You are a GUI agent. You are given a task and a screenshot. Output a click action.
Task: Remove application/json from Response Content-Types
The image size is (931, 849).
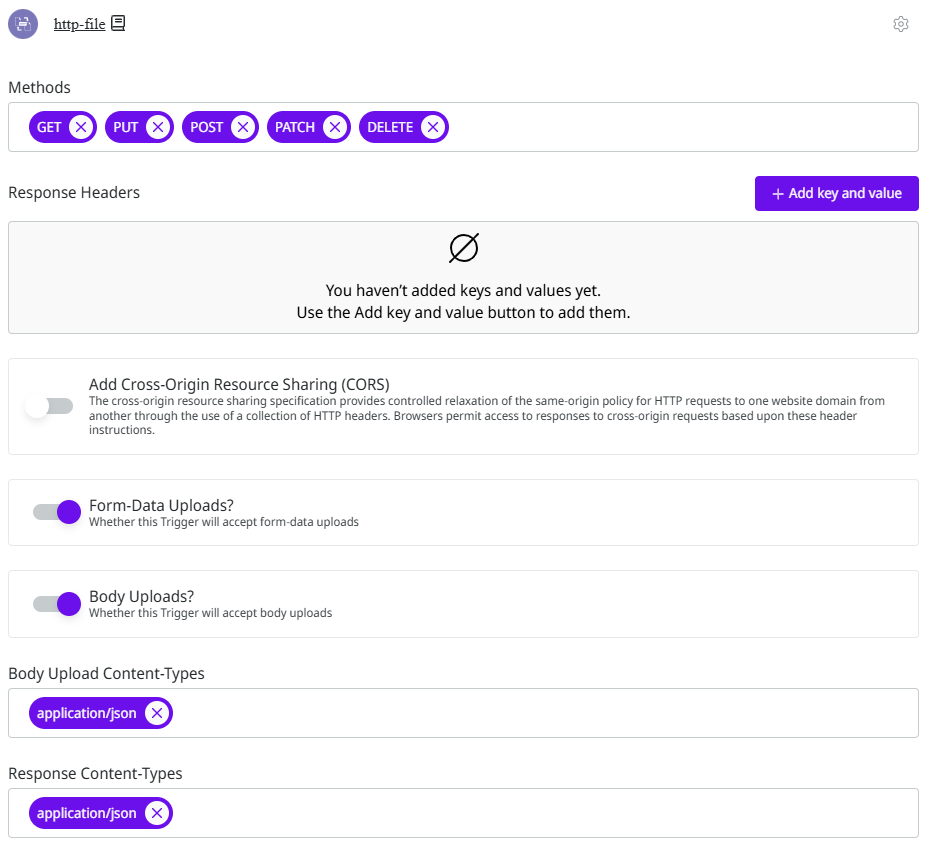tap(156, 813)
